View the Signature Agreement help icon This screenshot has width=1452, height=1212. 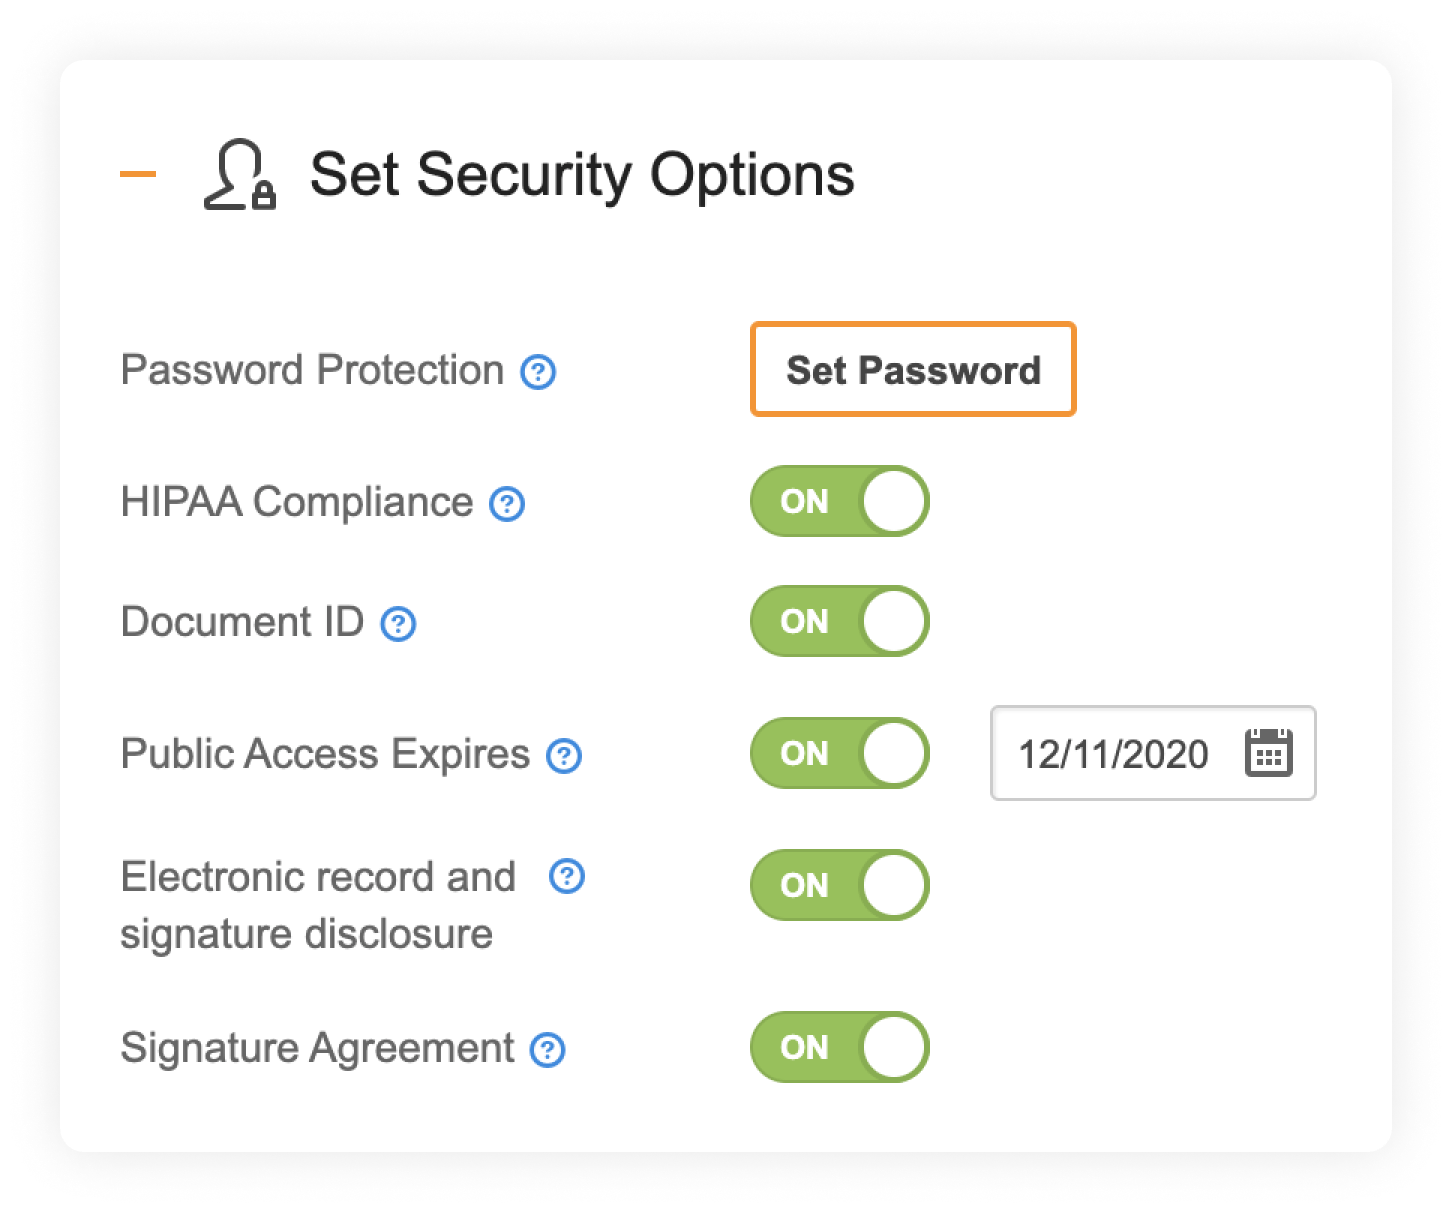point(547,1050)
